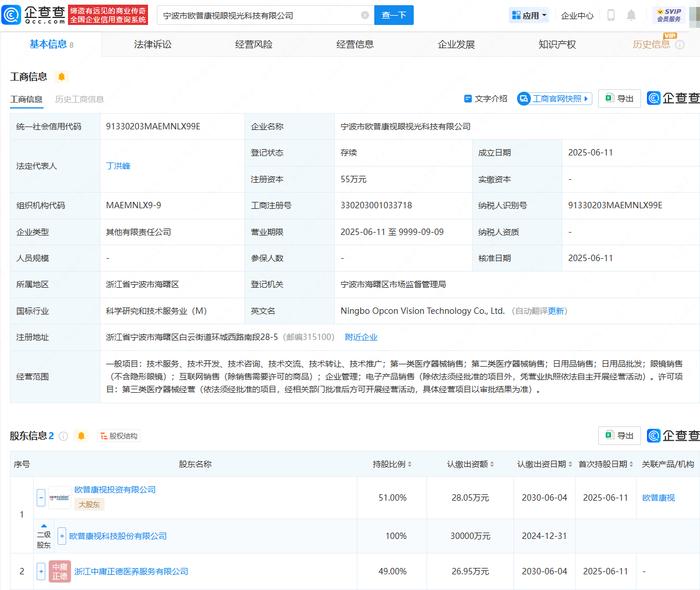
Task: Open 欧普康视投资有限公司 link
Action: (115, 490)
